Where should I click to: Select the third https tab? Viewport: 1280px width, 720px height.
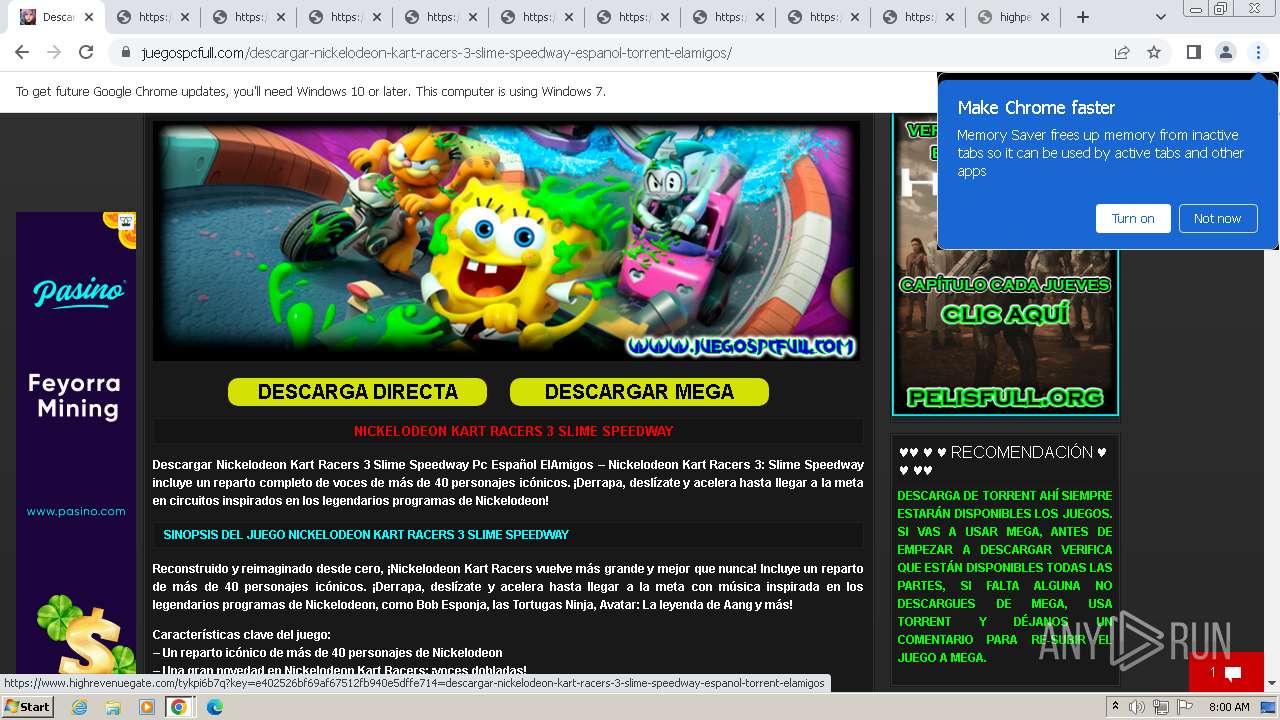click(344, 17)
